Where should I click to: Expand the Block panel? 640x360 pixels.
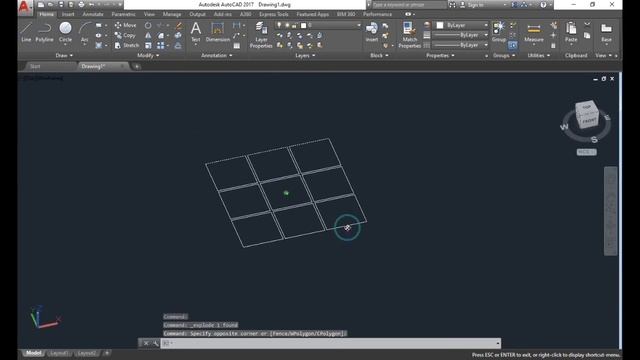pos(379,56)
